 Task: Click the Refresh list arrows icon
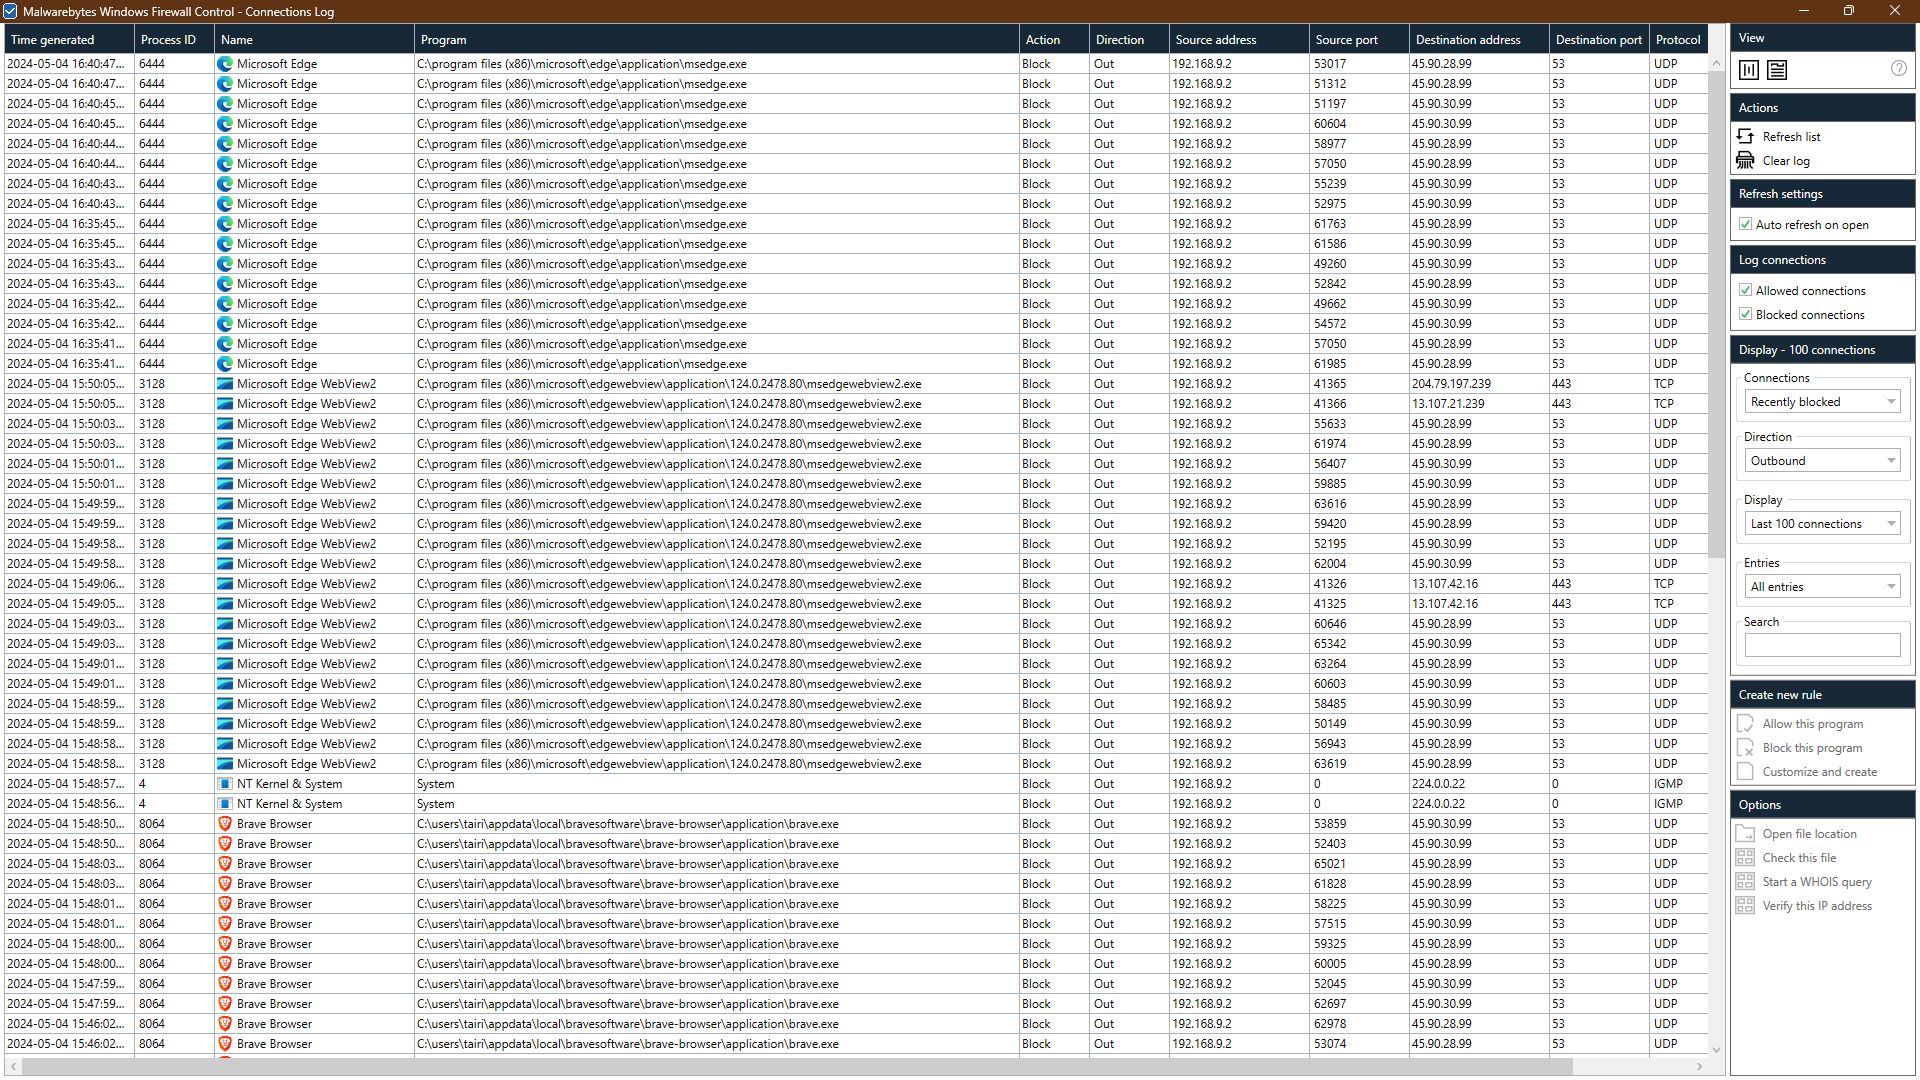point(1745,136)
